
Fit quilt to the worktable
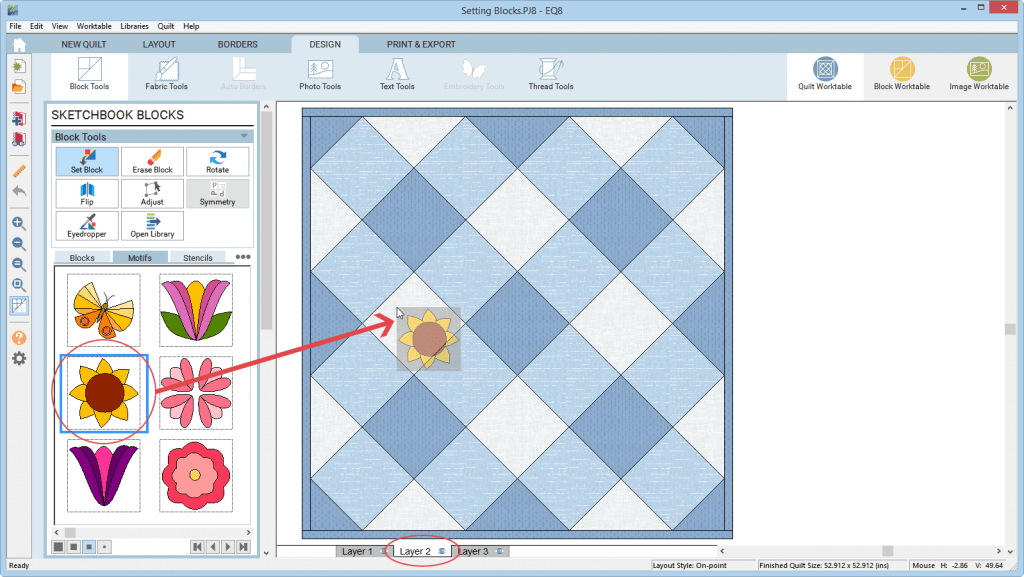19,285
